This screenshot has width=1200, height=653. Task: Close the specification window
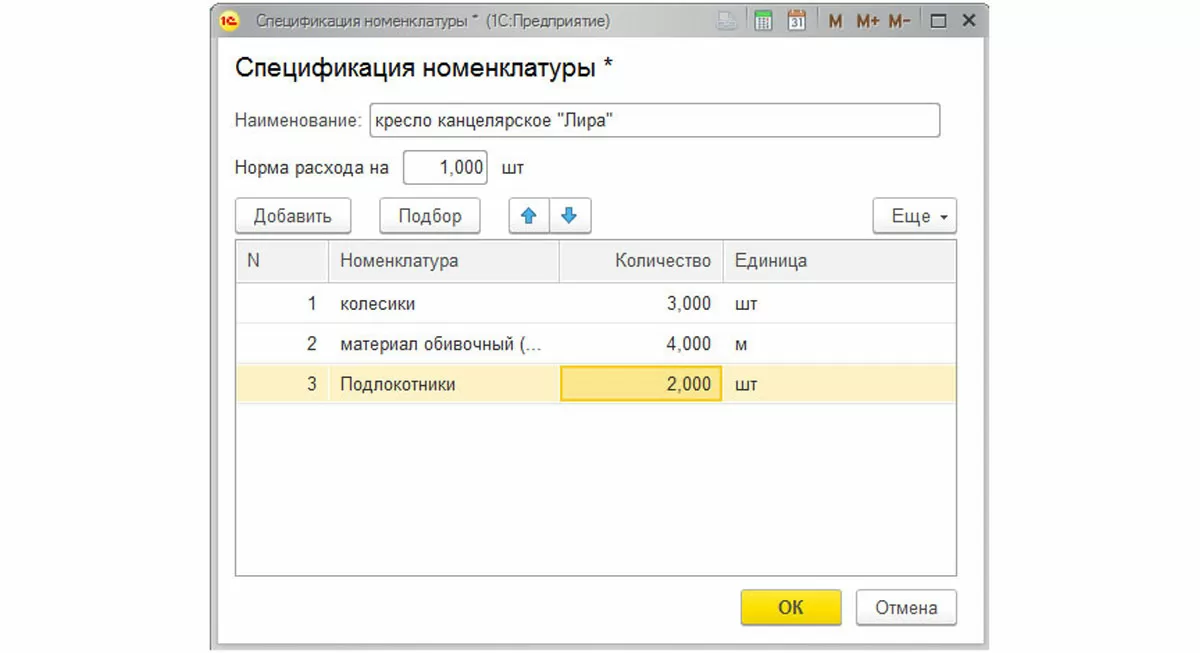coord(968,21)
